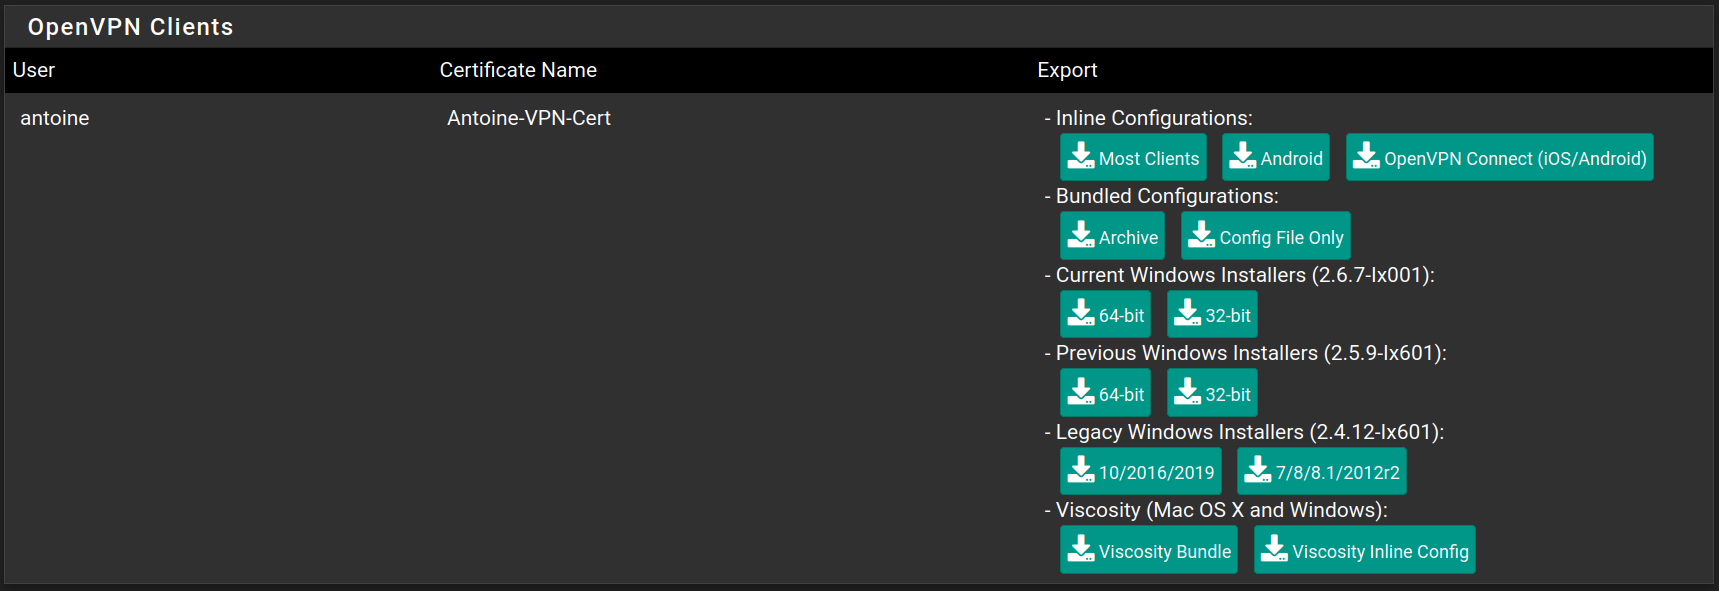Screen dimensions: 1719x591
Task: Download OpenVPN Connect (iOS/Android) configuration
Action: tap(1500, 157)
